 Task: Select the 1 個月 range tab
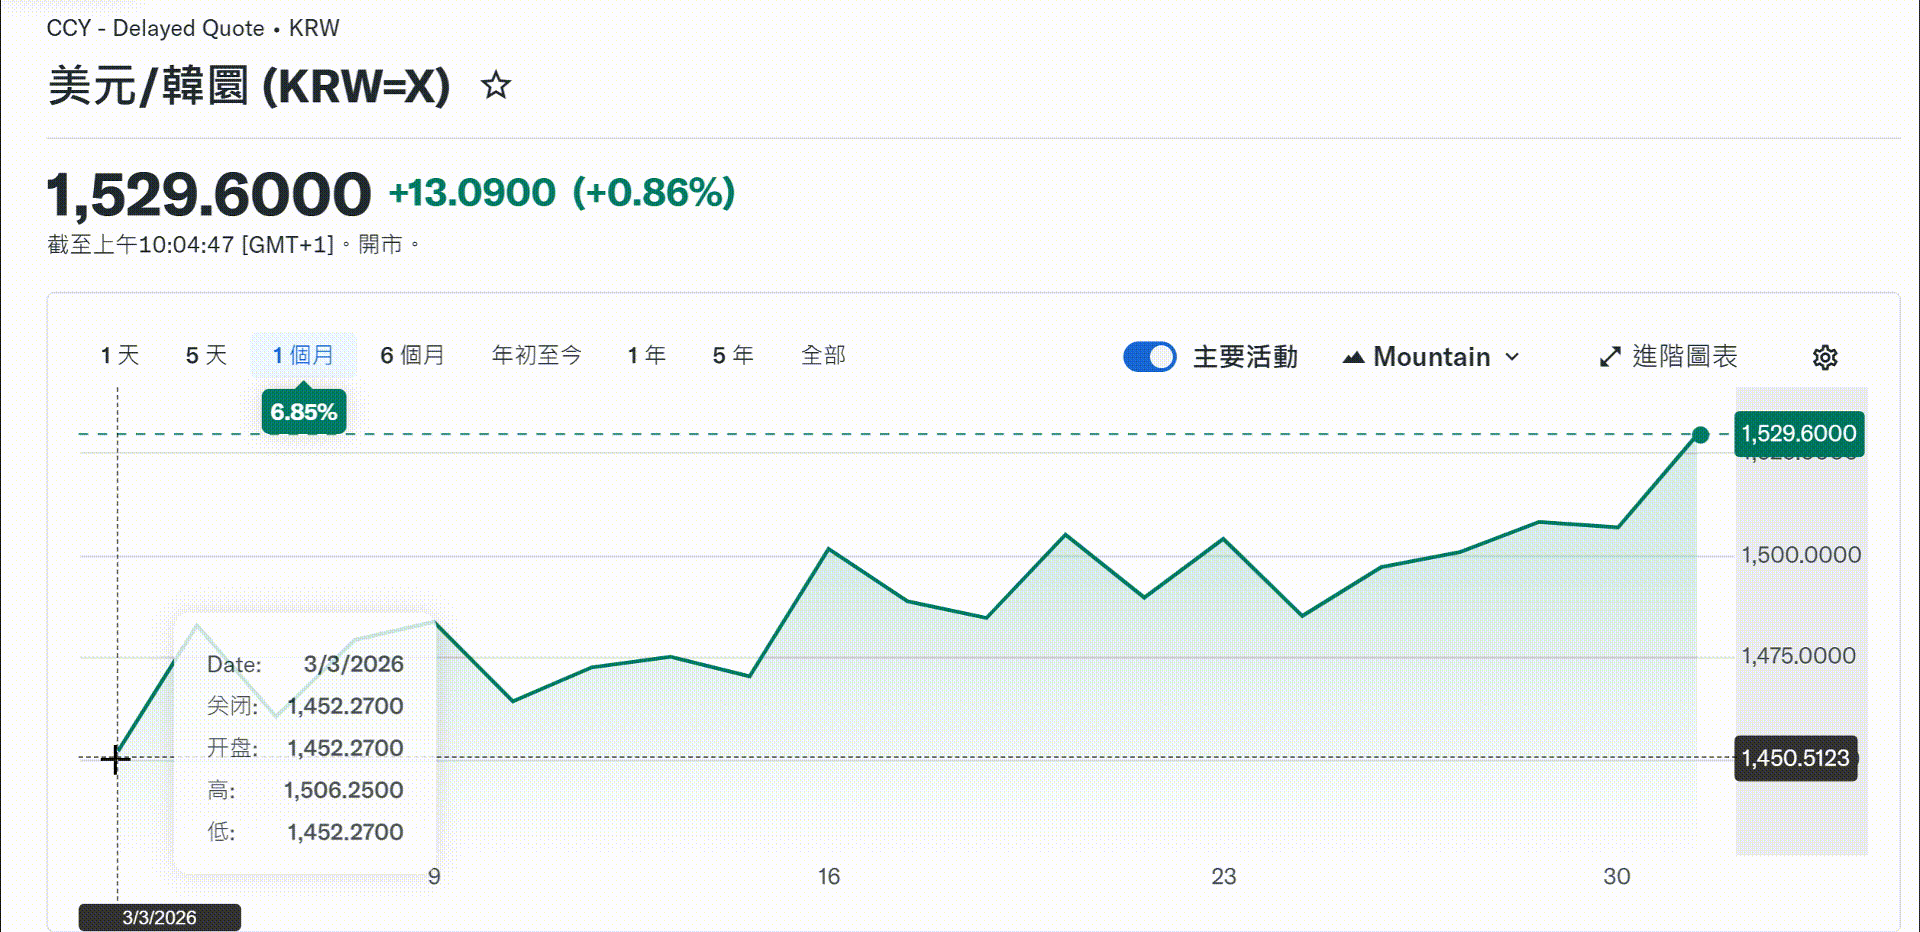click(x=303, y=355)
